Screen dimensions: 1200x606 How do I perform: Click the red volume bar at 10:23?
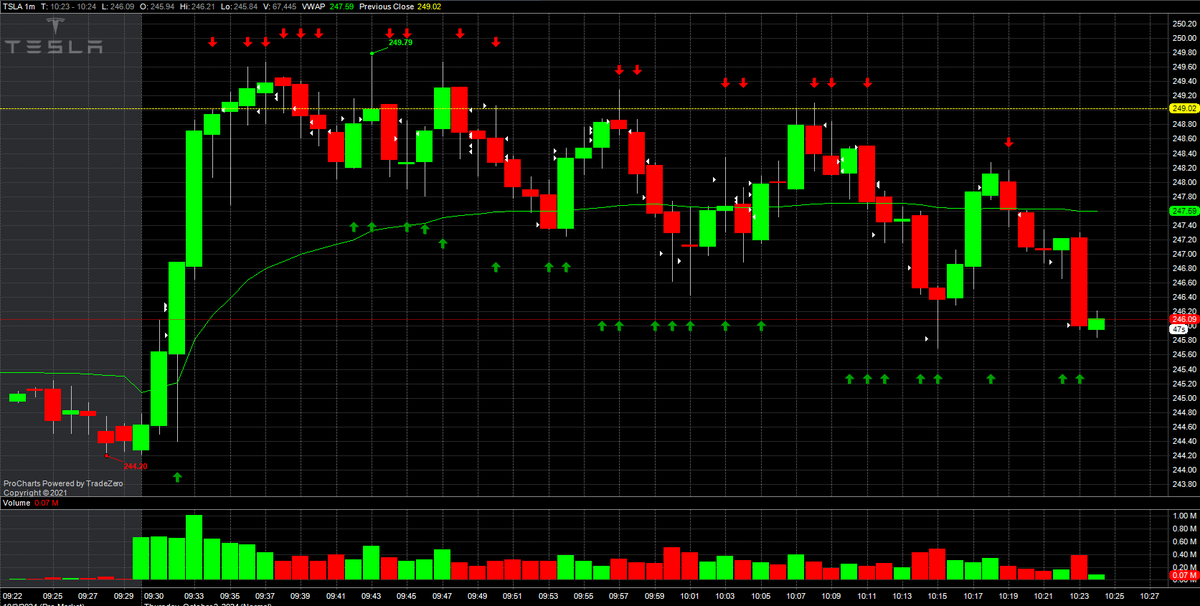coord(1079,568)
